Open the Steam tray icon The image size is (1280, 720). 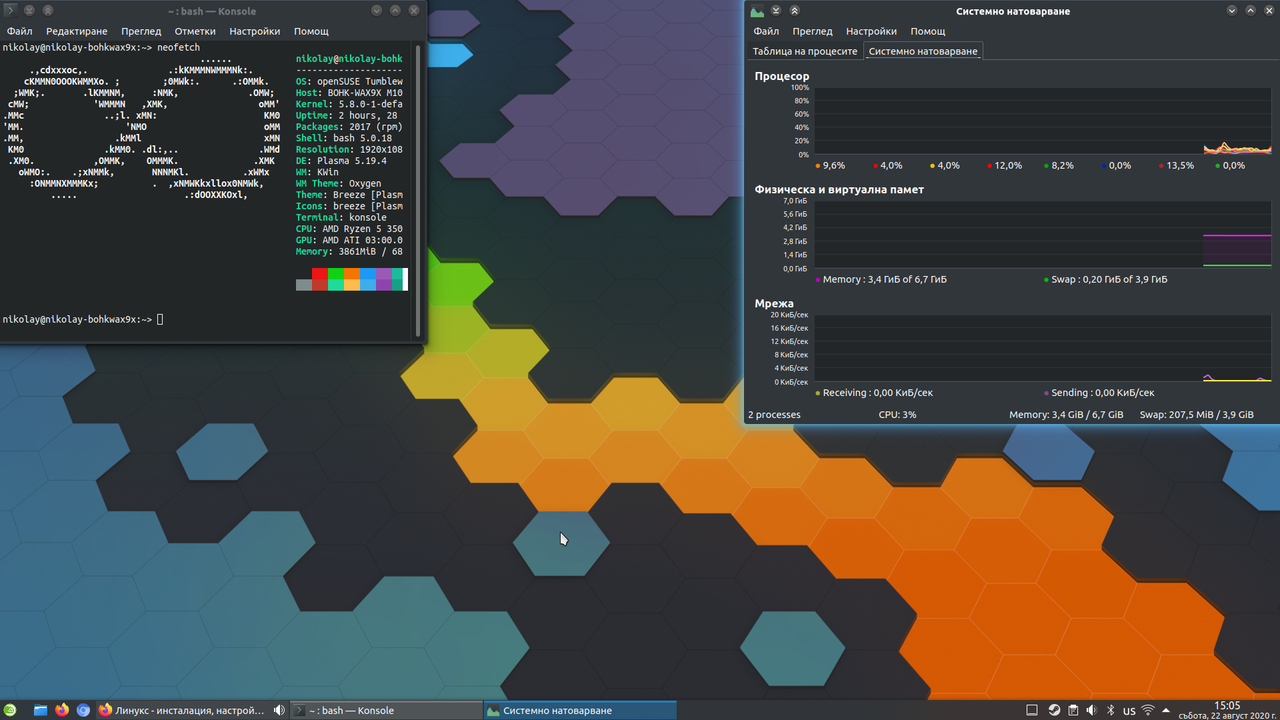click(x=1054, y=710)
